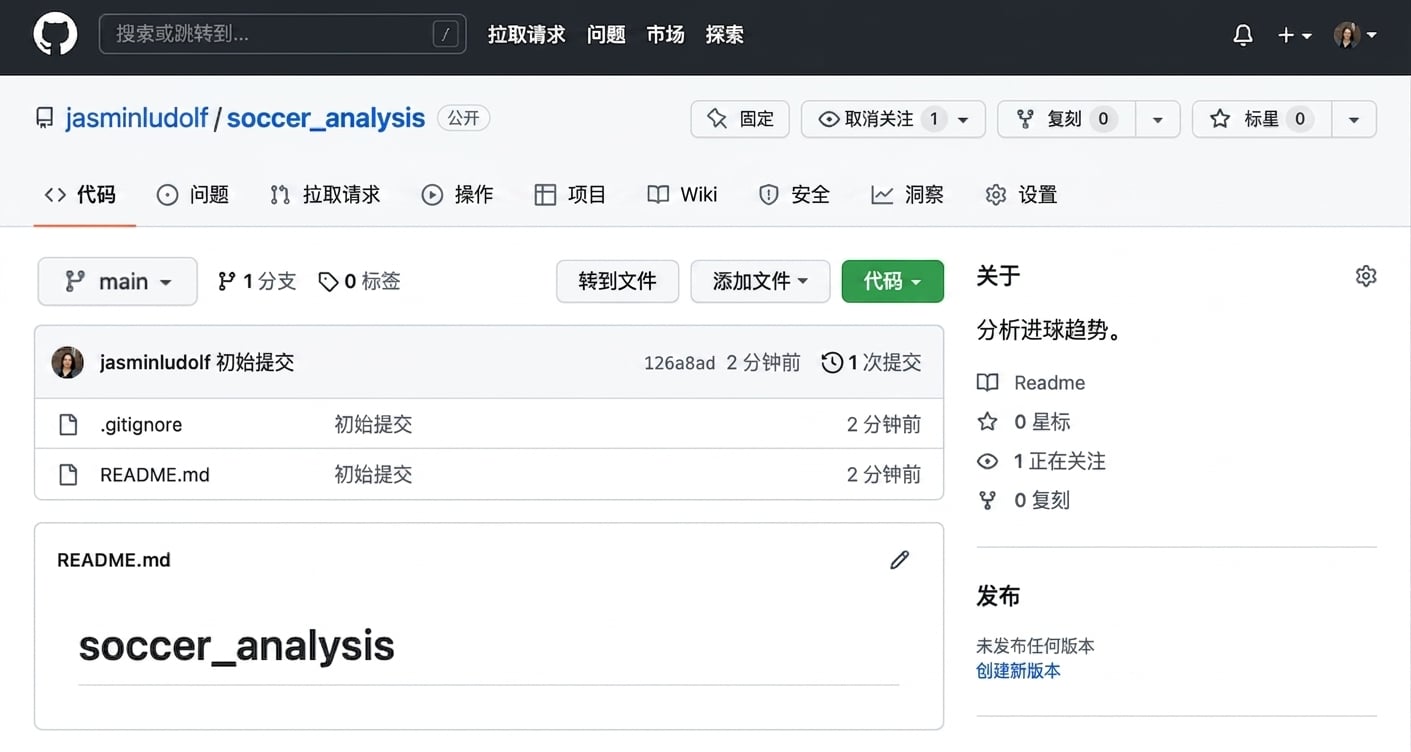
Task: Open 初始提交 commit message in README.md row
Action: pyautogui.click(x=373, y=475)
